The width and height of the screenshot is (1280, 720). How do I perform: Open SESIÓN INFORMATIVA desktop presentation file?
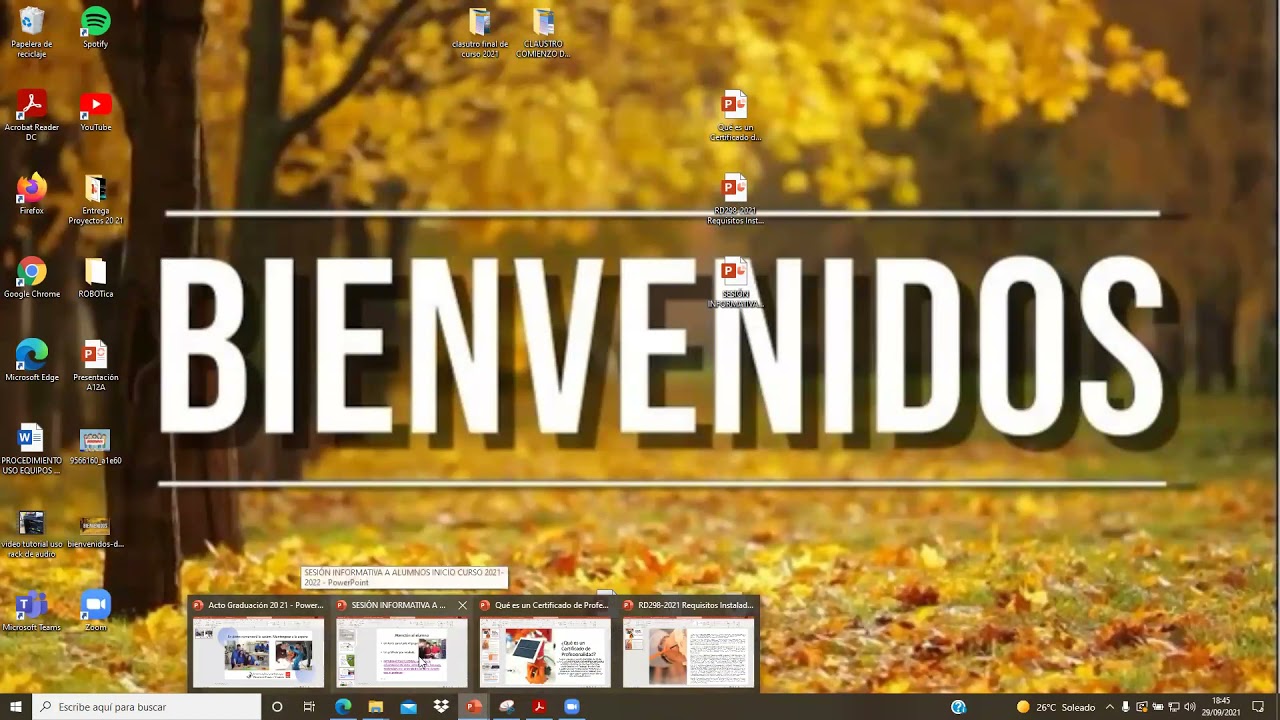[x=735, y=282]
